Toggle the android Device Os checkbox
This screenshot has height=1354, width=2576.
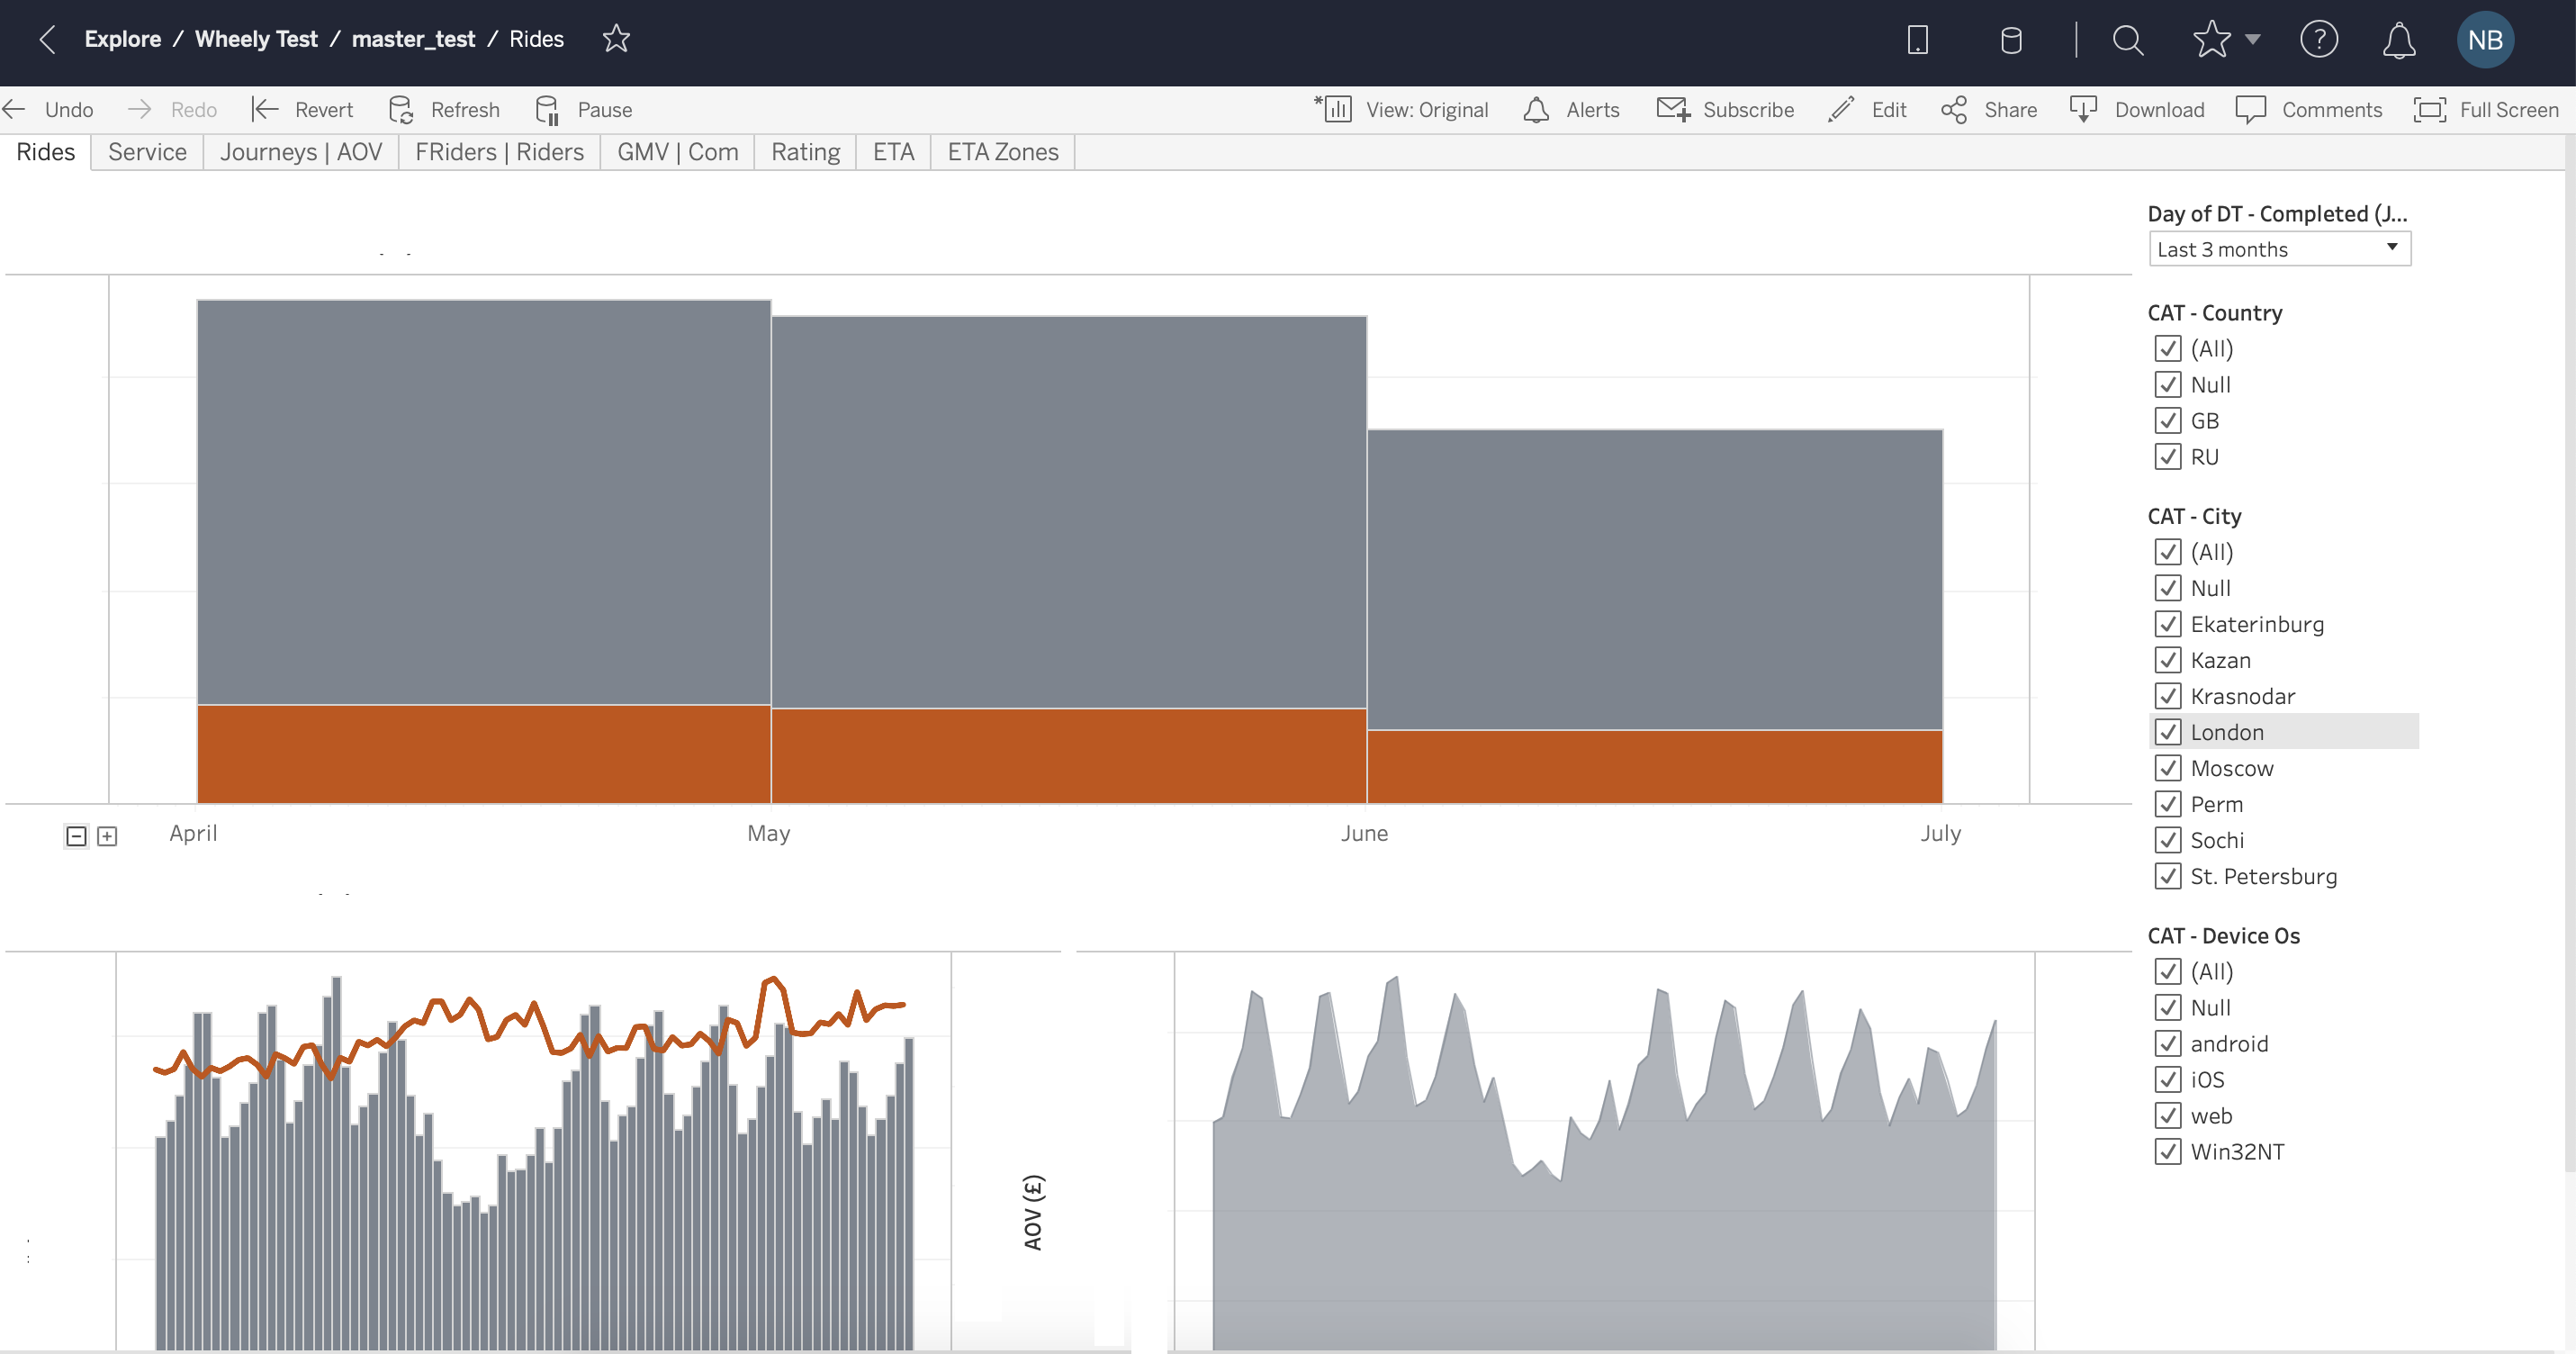2167,1043
